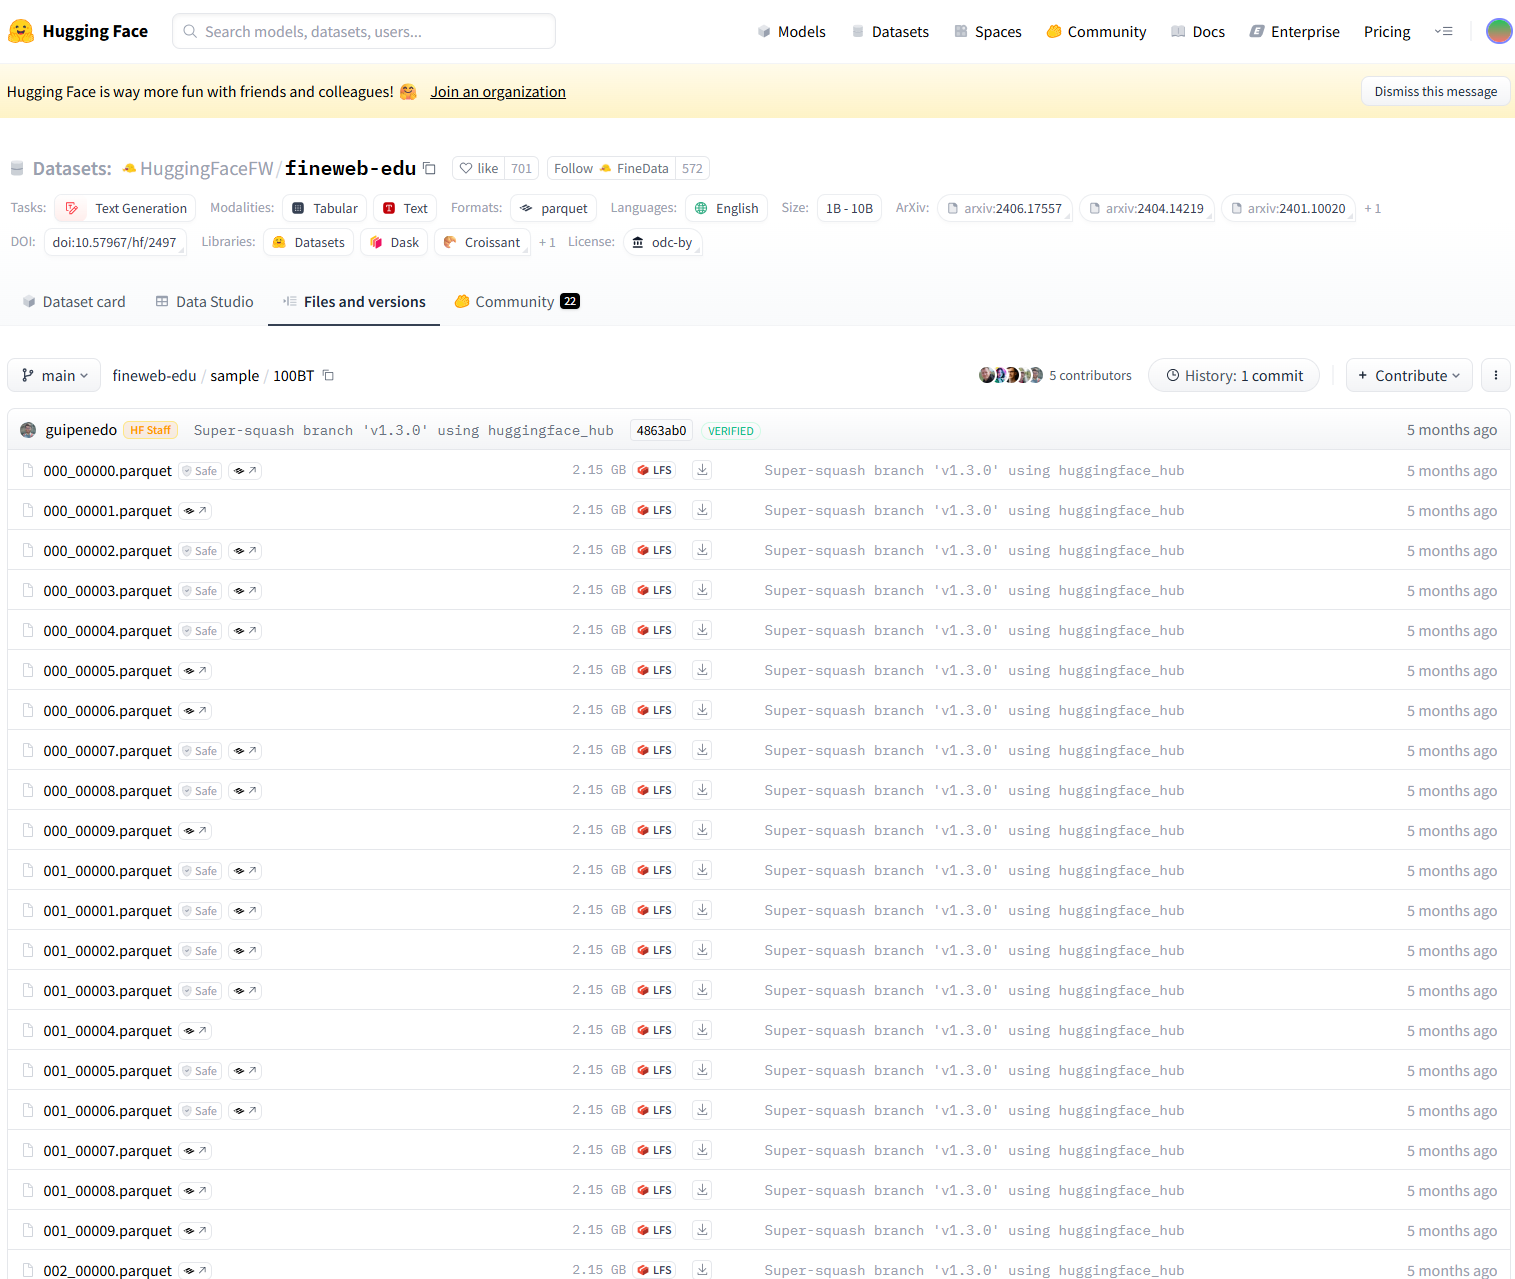Open the 4863ab0 commit hash
Image resolution: width=1515 pixels, height=1279 pixels.
(x=661, y=430)
